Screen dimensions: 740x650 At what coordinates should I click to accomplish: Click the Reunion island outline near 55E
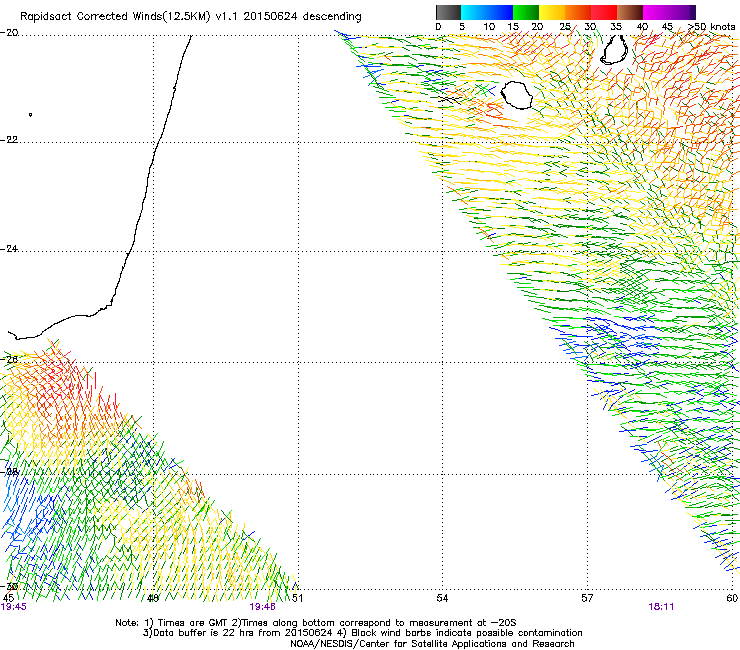point(516,95)
